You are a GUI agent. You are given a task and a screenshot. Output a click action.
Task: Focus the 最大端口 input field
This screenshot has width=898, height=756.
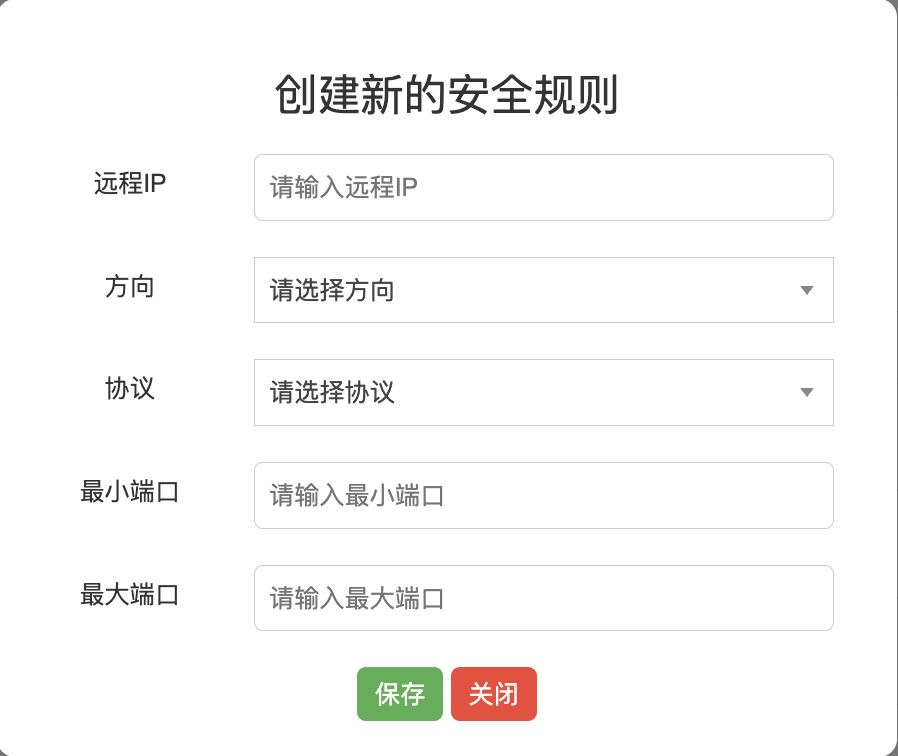(x=543, y=598)
